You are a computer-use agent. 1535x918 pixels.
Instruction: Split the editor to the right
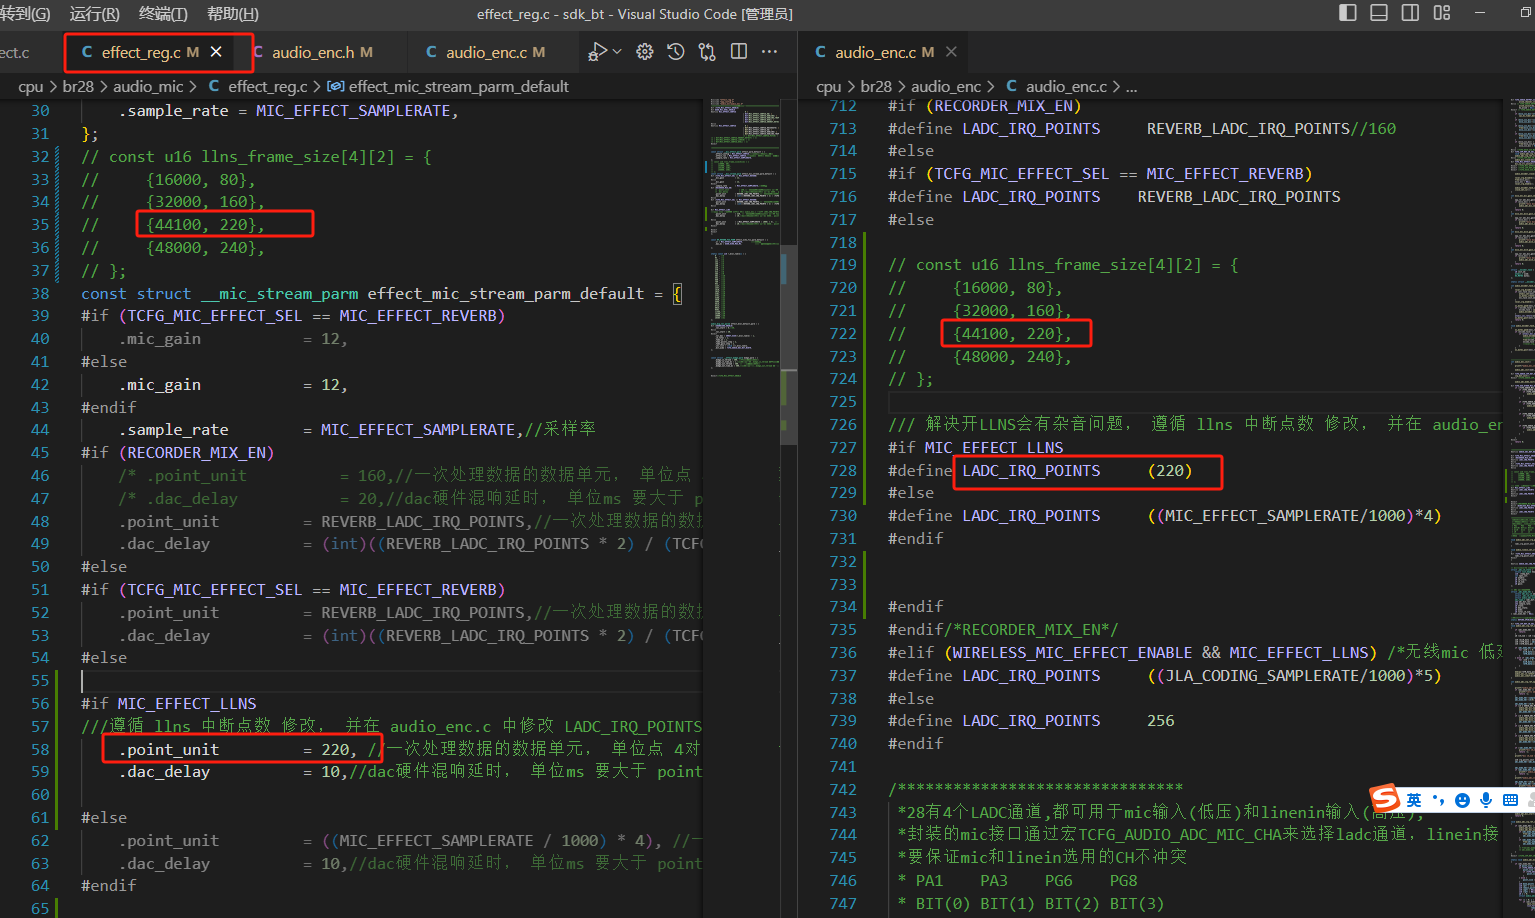tap(739, 52)
